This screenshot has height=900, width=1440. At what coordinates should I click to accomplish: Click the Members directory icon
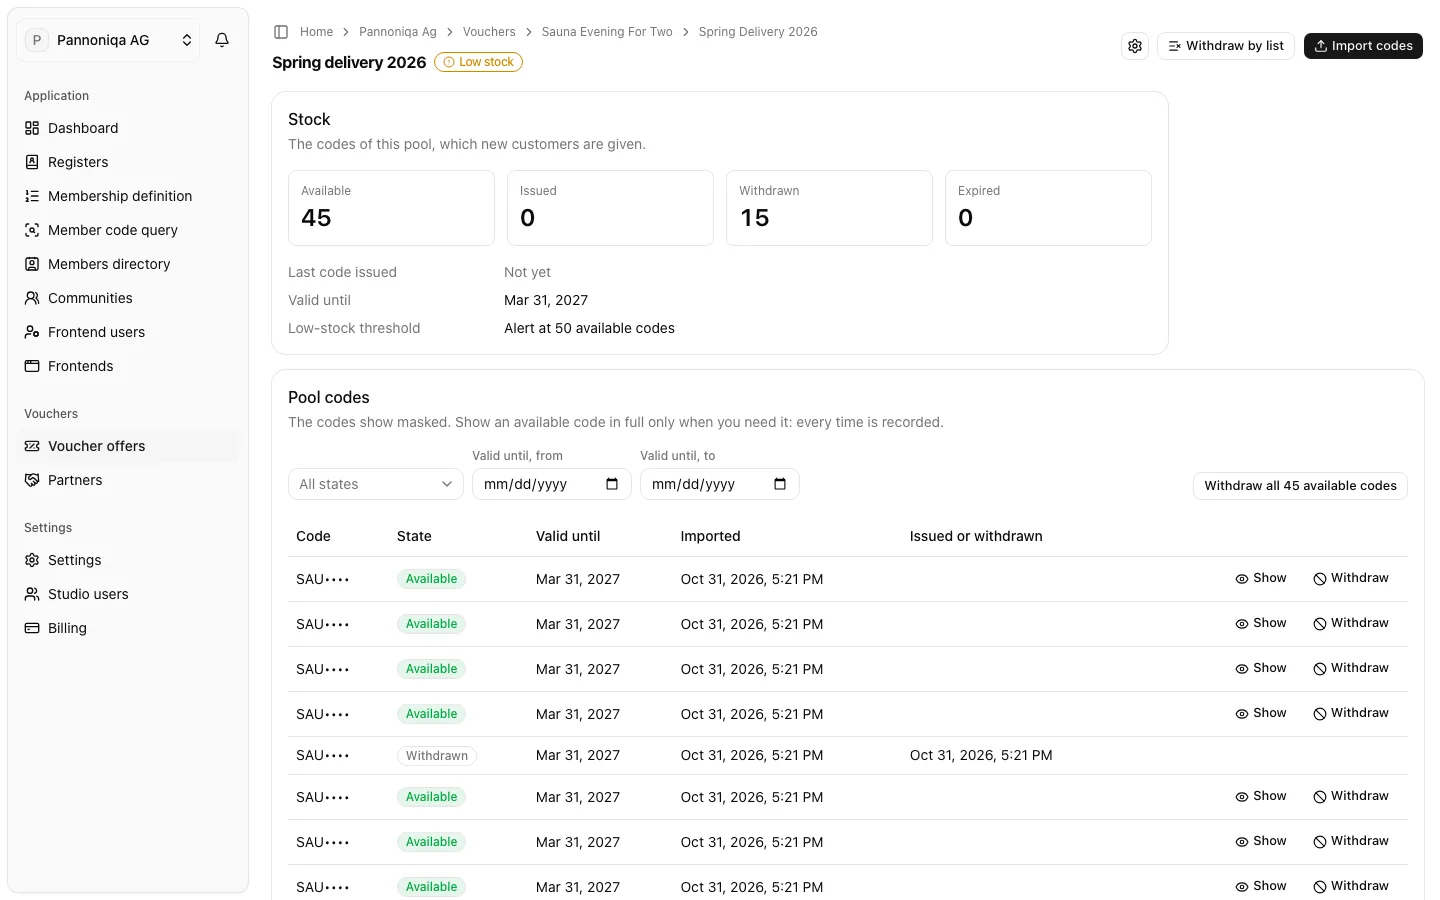tap(32, 264)
